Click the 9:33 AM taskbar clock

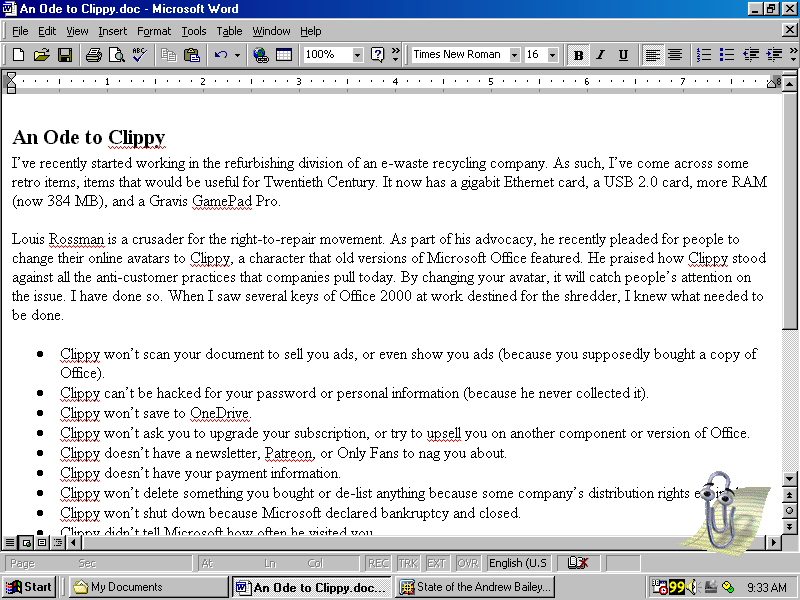(x=766, y=588)
